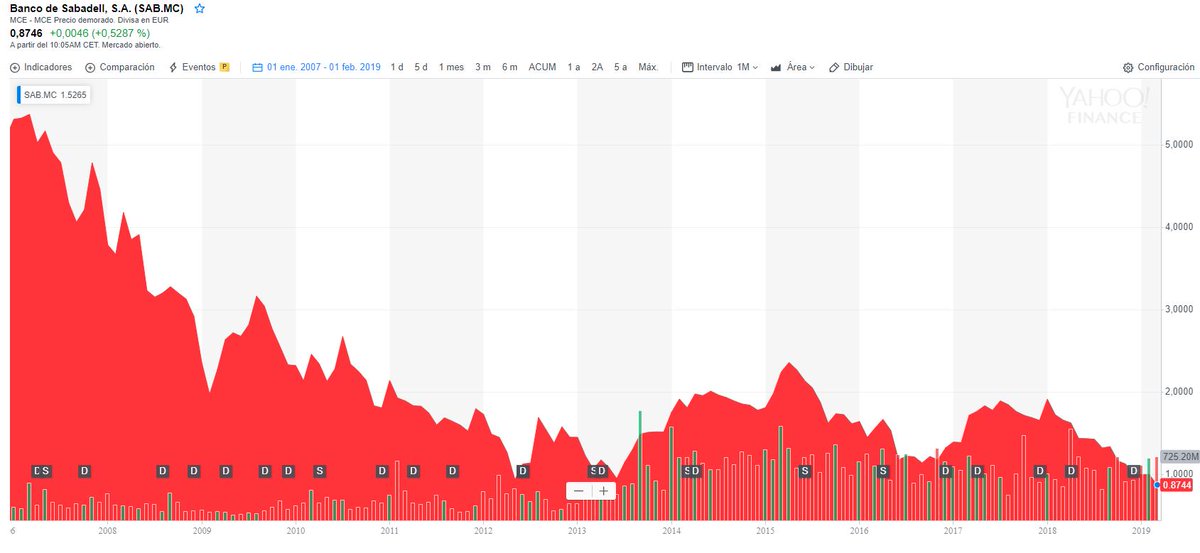This screenshot has height=553, width=1200.
Task: Click the yellow P badge next to Eventos
Action: click(225, 67)
